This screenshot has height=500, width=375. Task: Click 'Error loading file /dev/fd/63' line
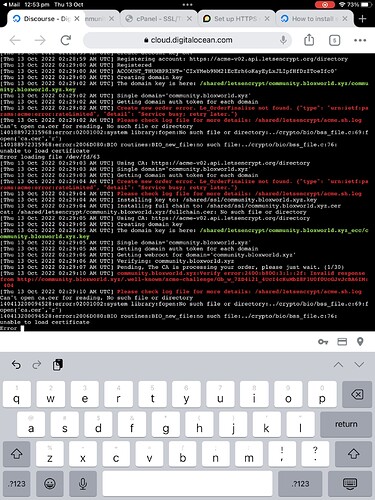pyautogui.click(x=50, y=157)
